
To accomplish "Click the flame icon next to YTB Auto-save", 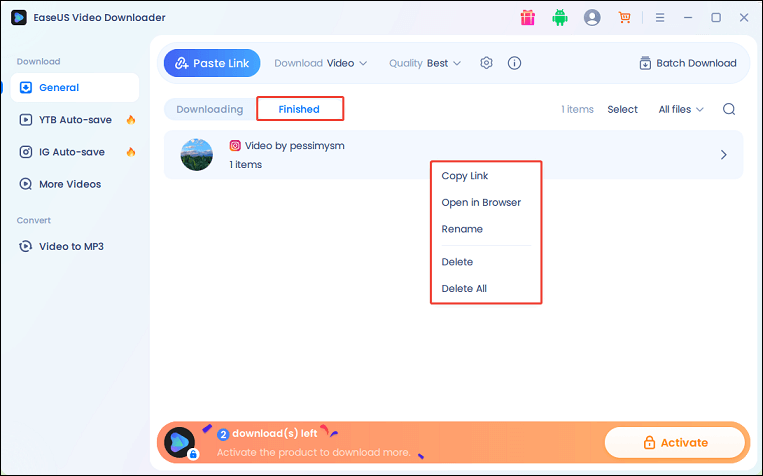I will pos(130,120).
